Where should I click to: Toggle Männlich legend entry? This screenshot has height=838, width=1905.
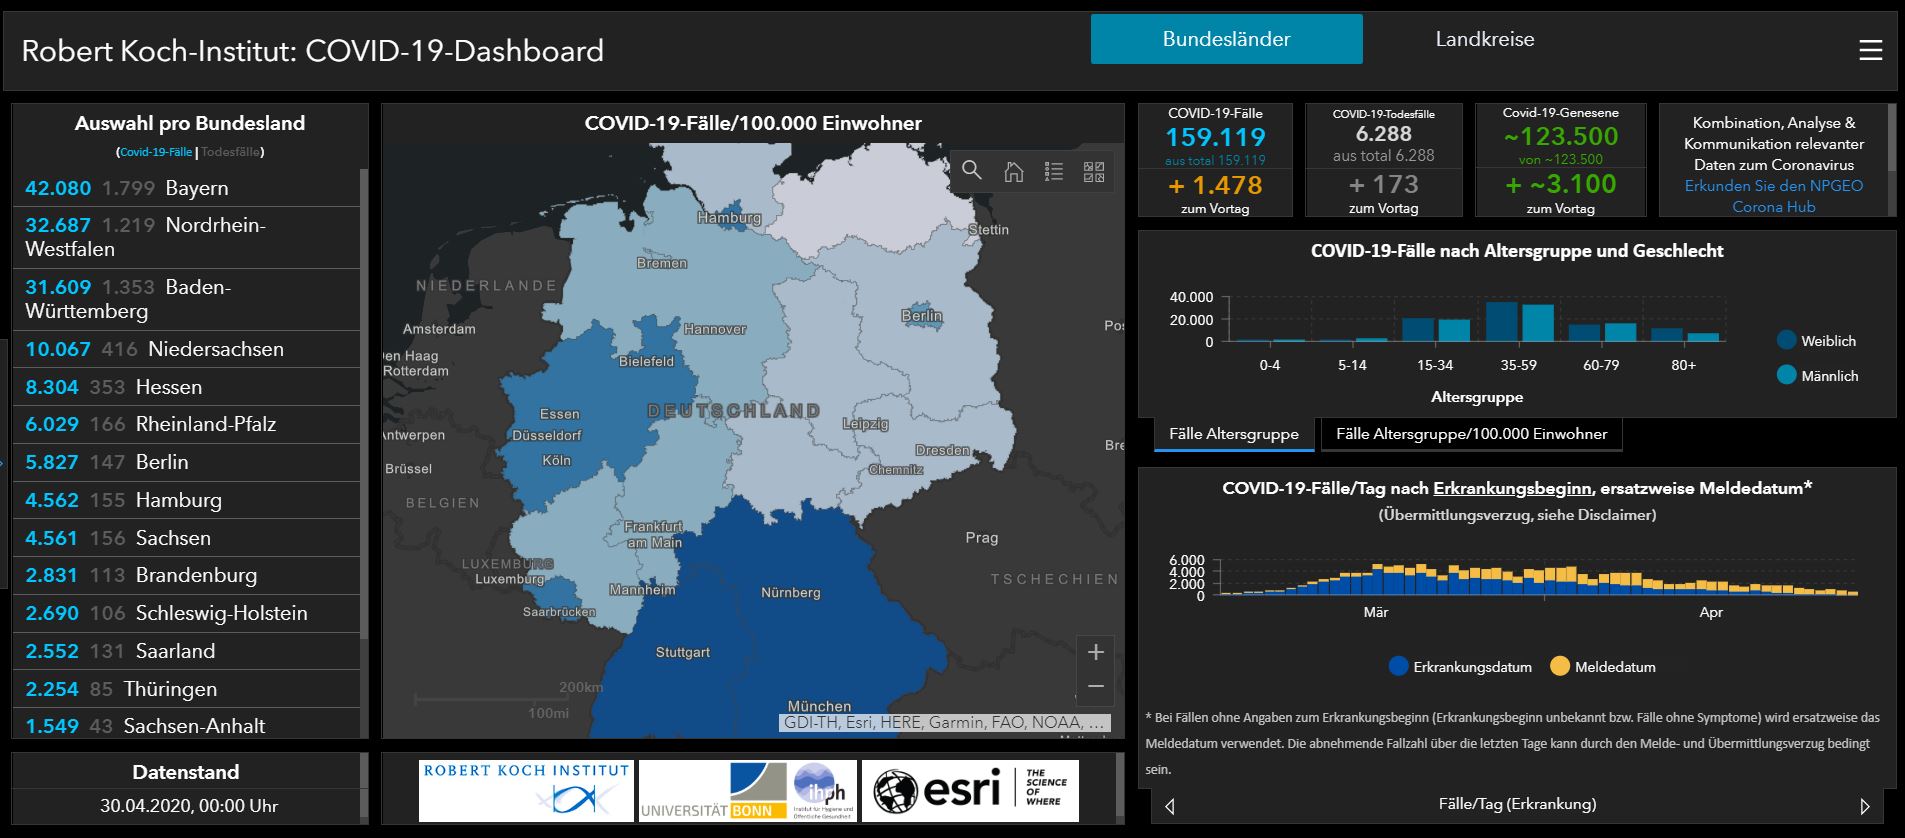click(x=1817, y=376)
